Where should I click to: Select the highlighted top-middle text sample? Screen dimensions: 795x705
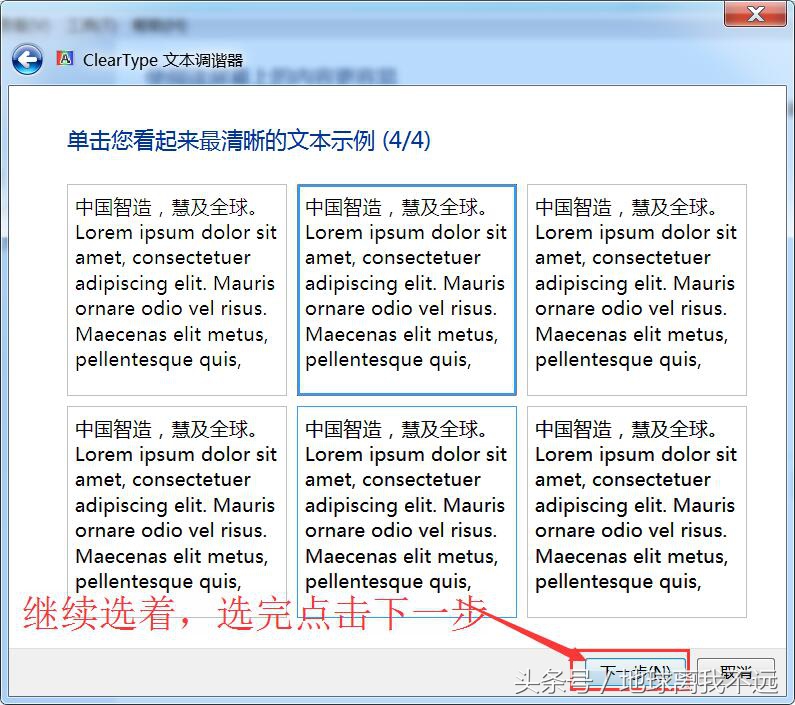click(x=407, y=290)
